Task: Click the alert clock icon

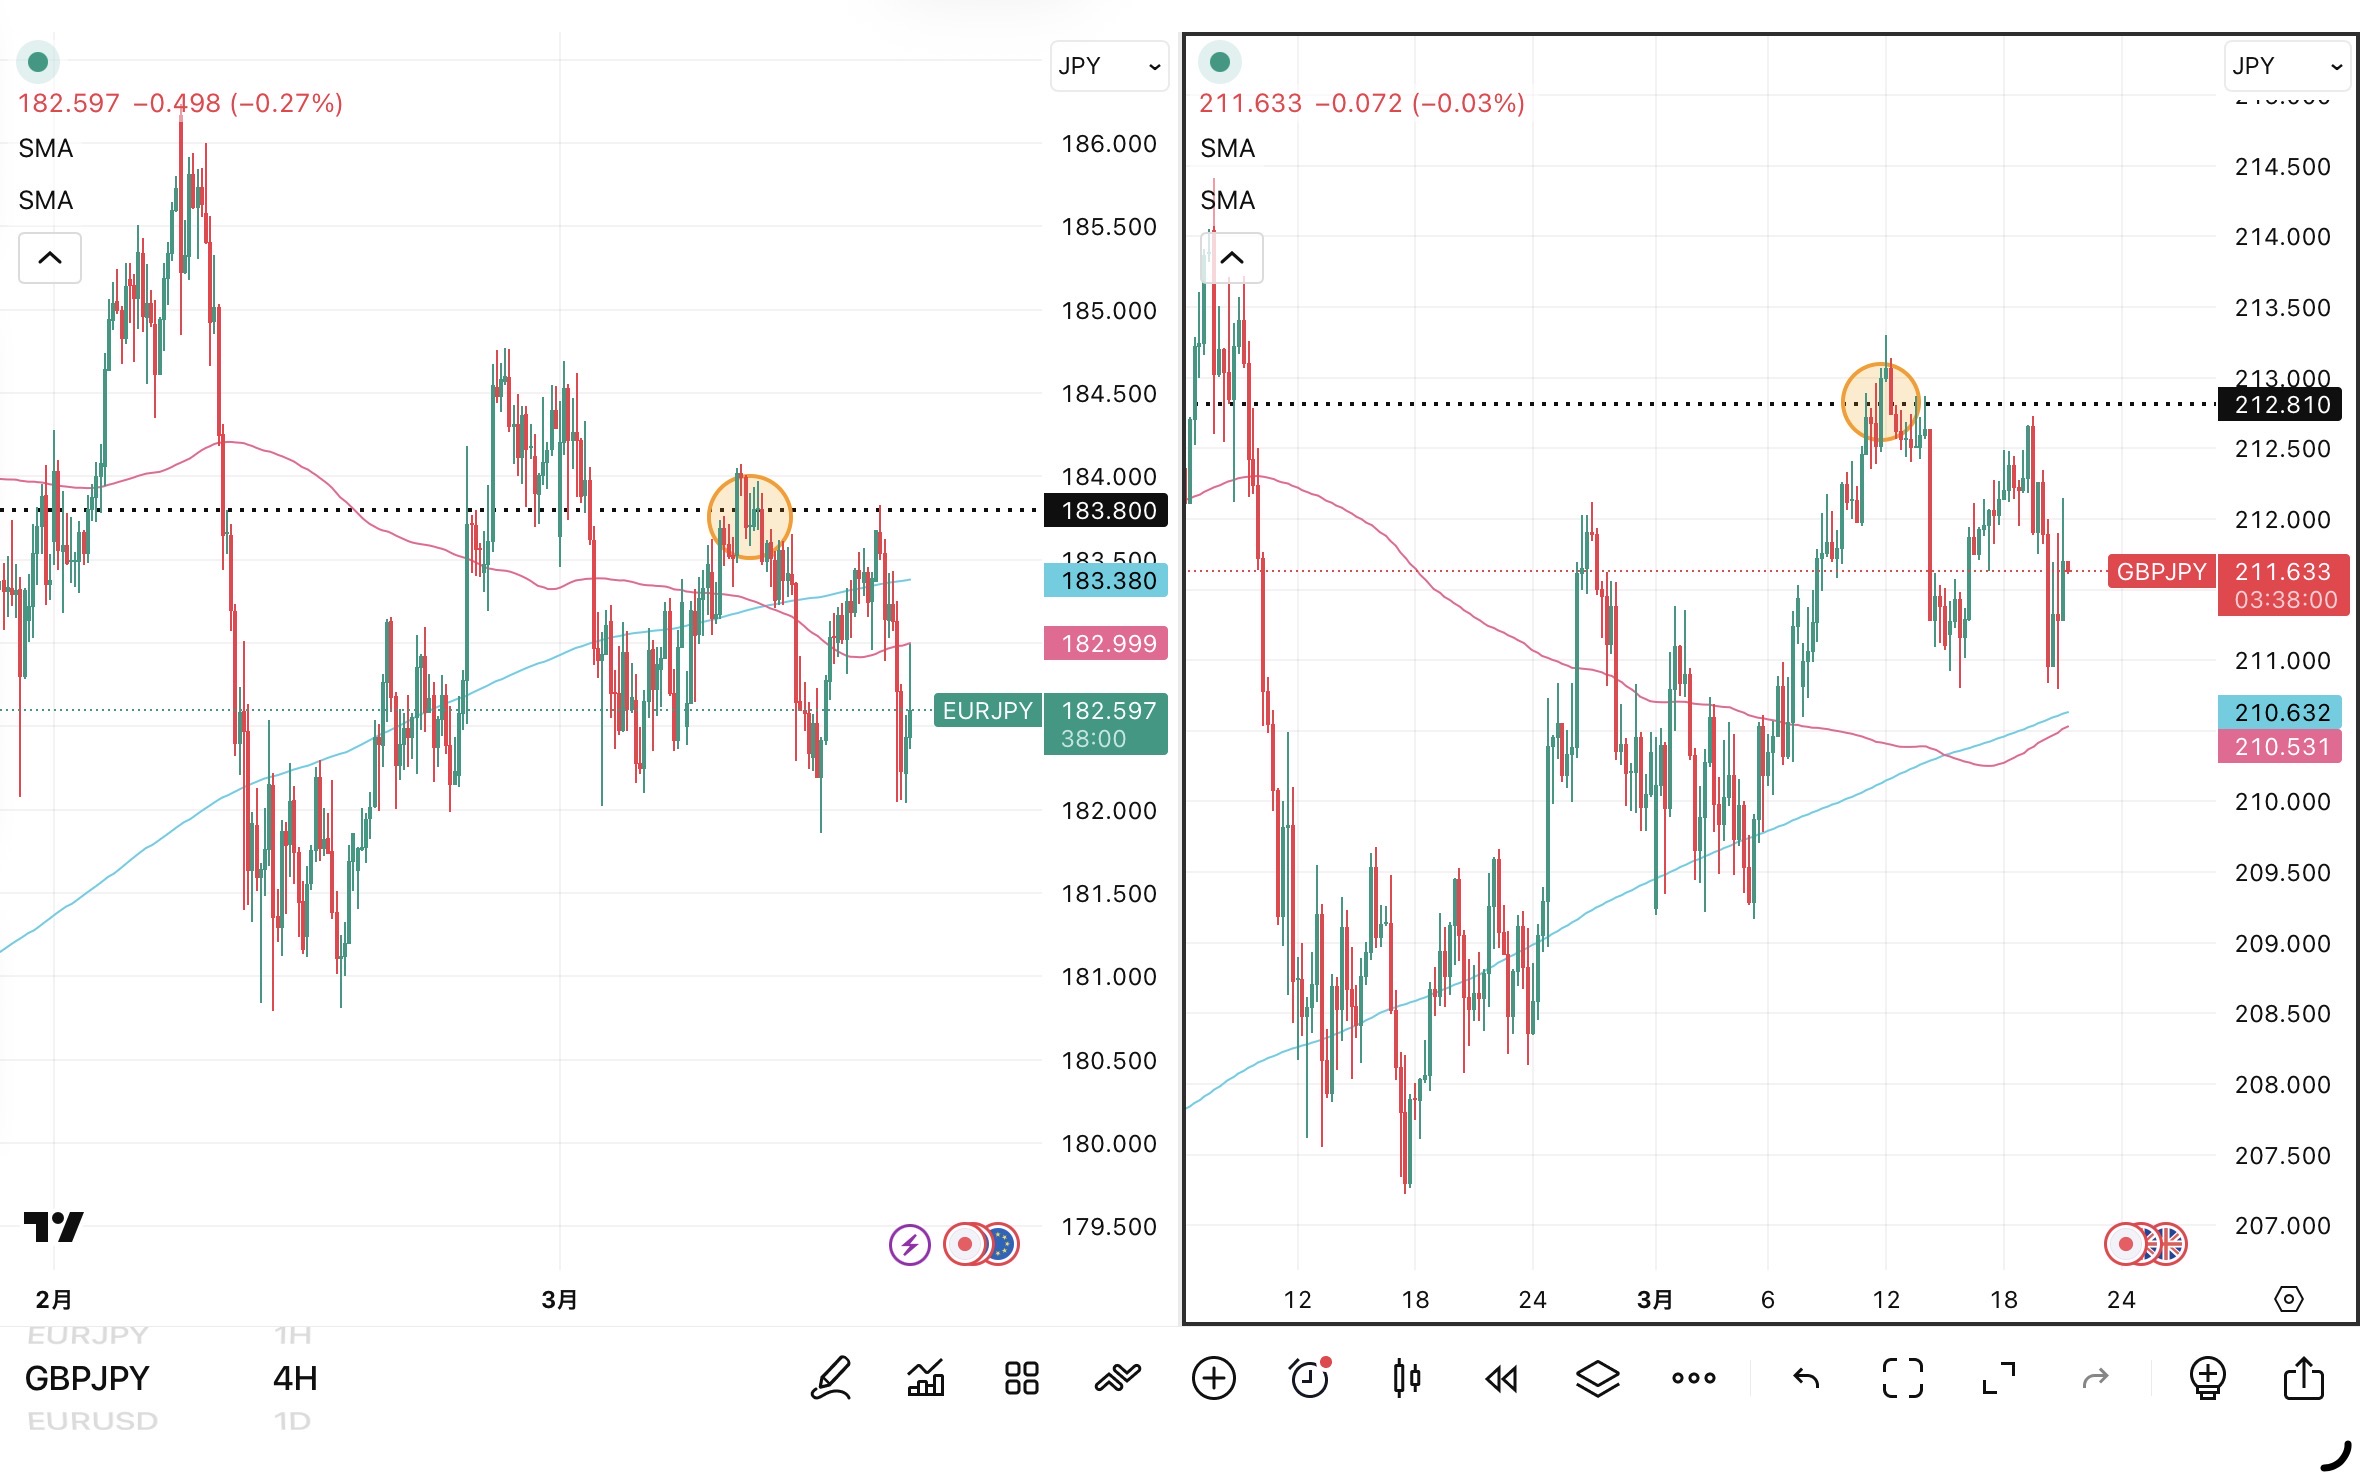Action: pos(1309,1379)
